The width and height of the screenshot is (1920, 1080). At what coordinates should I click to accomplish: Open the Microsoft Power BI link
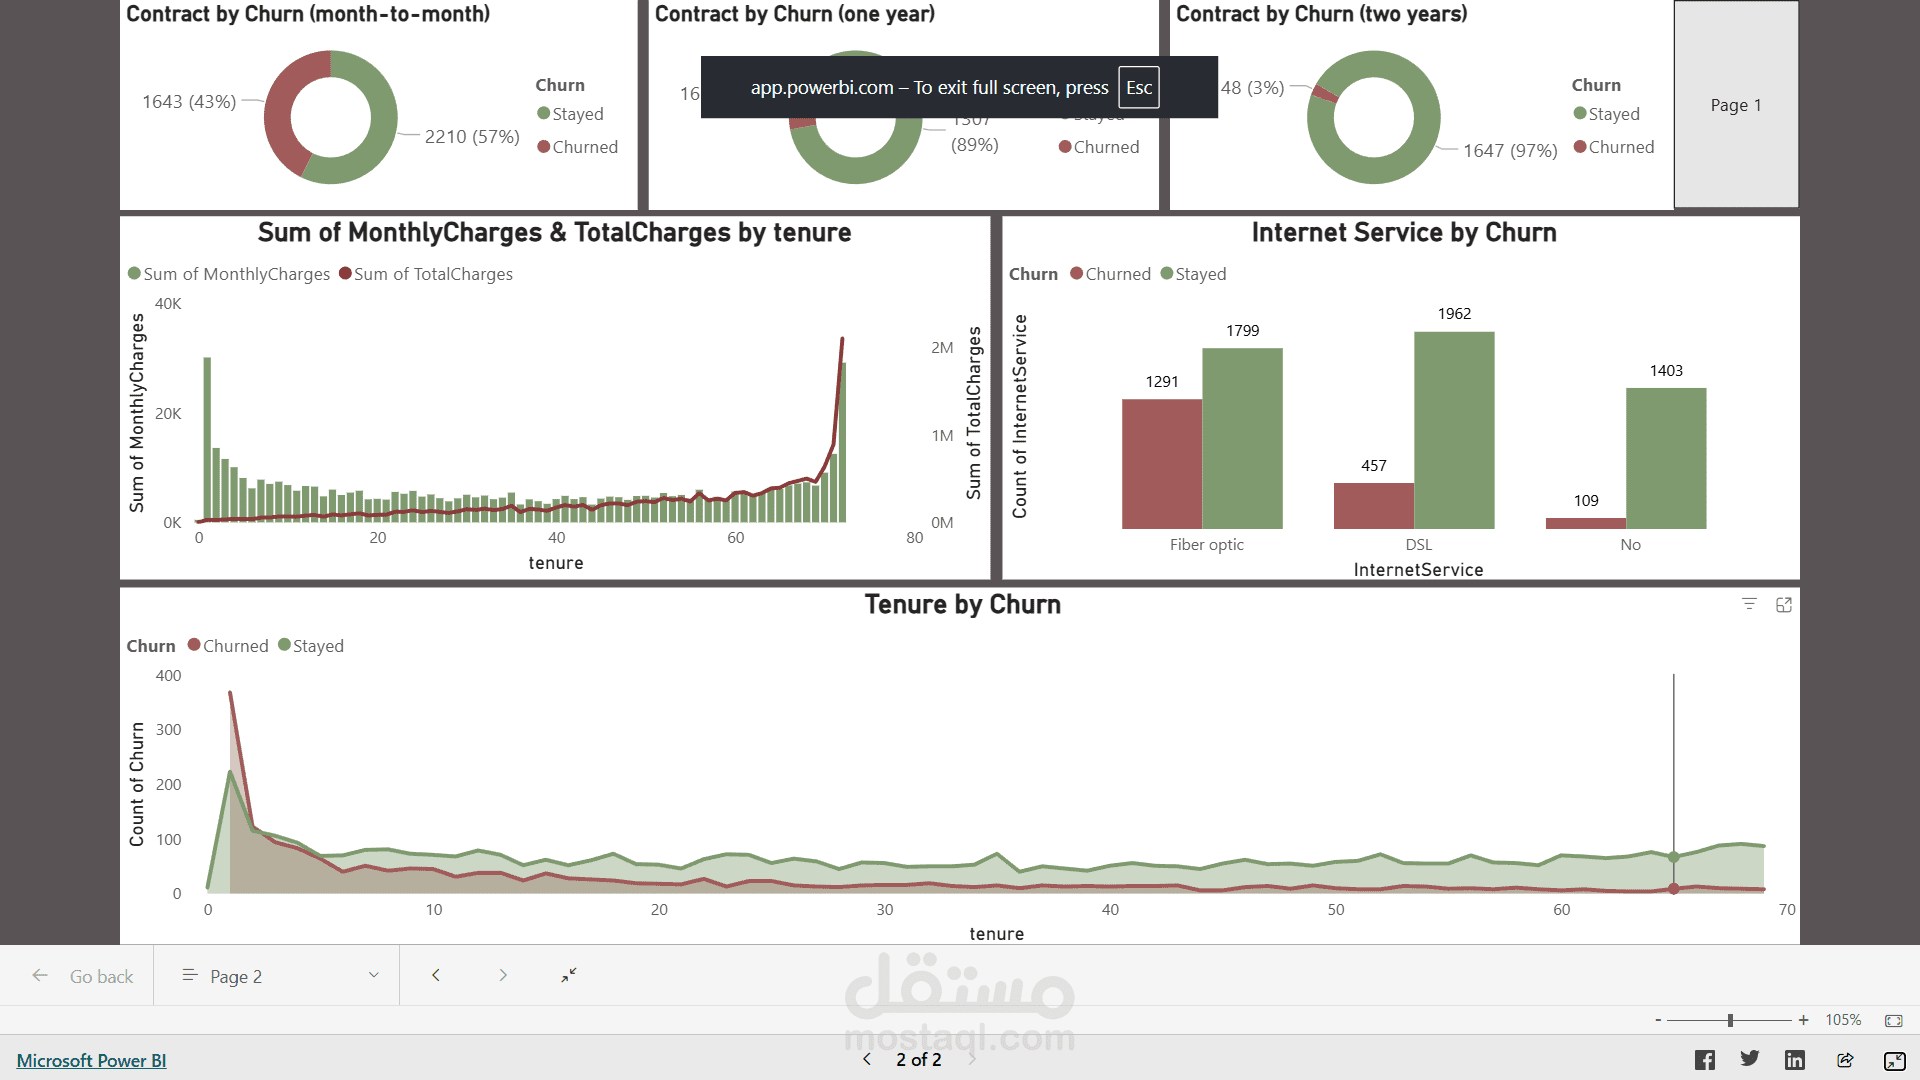click(91, 1061)
